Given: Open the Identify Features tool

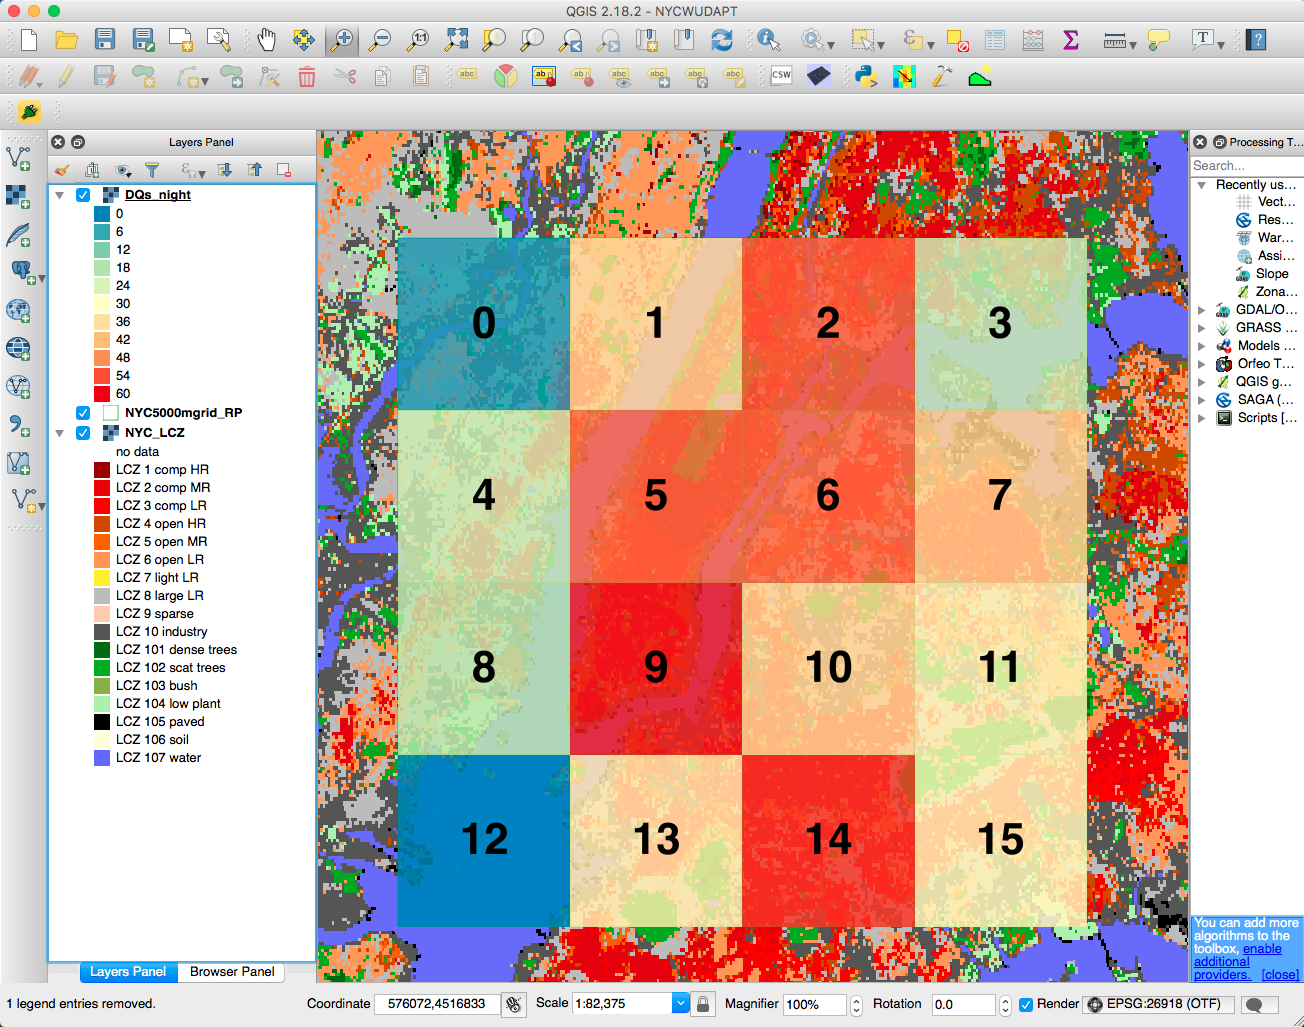Looking at the screenshot, I should pos(769,40).
